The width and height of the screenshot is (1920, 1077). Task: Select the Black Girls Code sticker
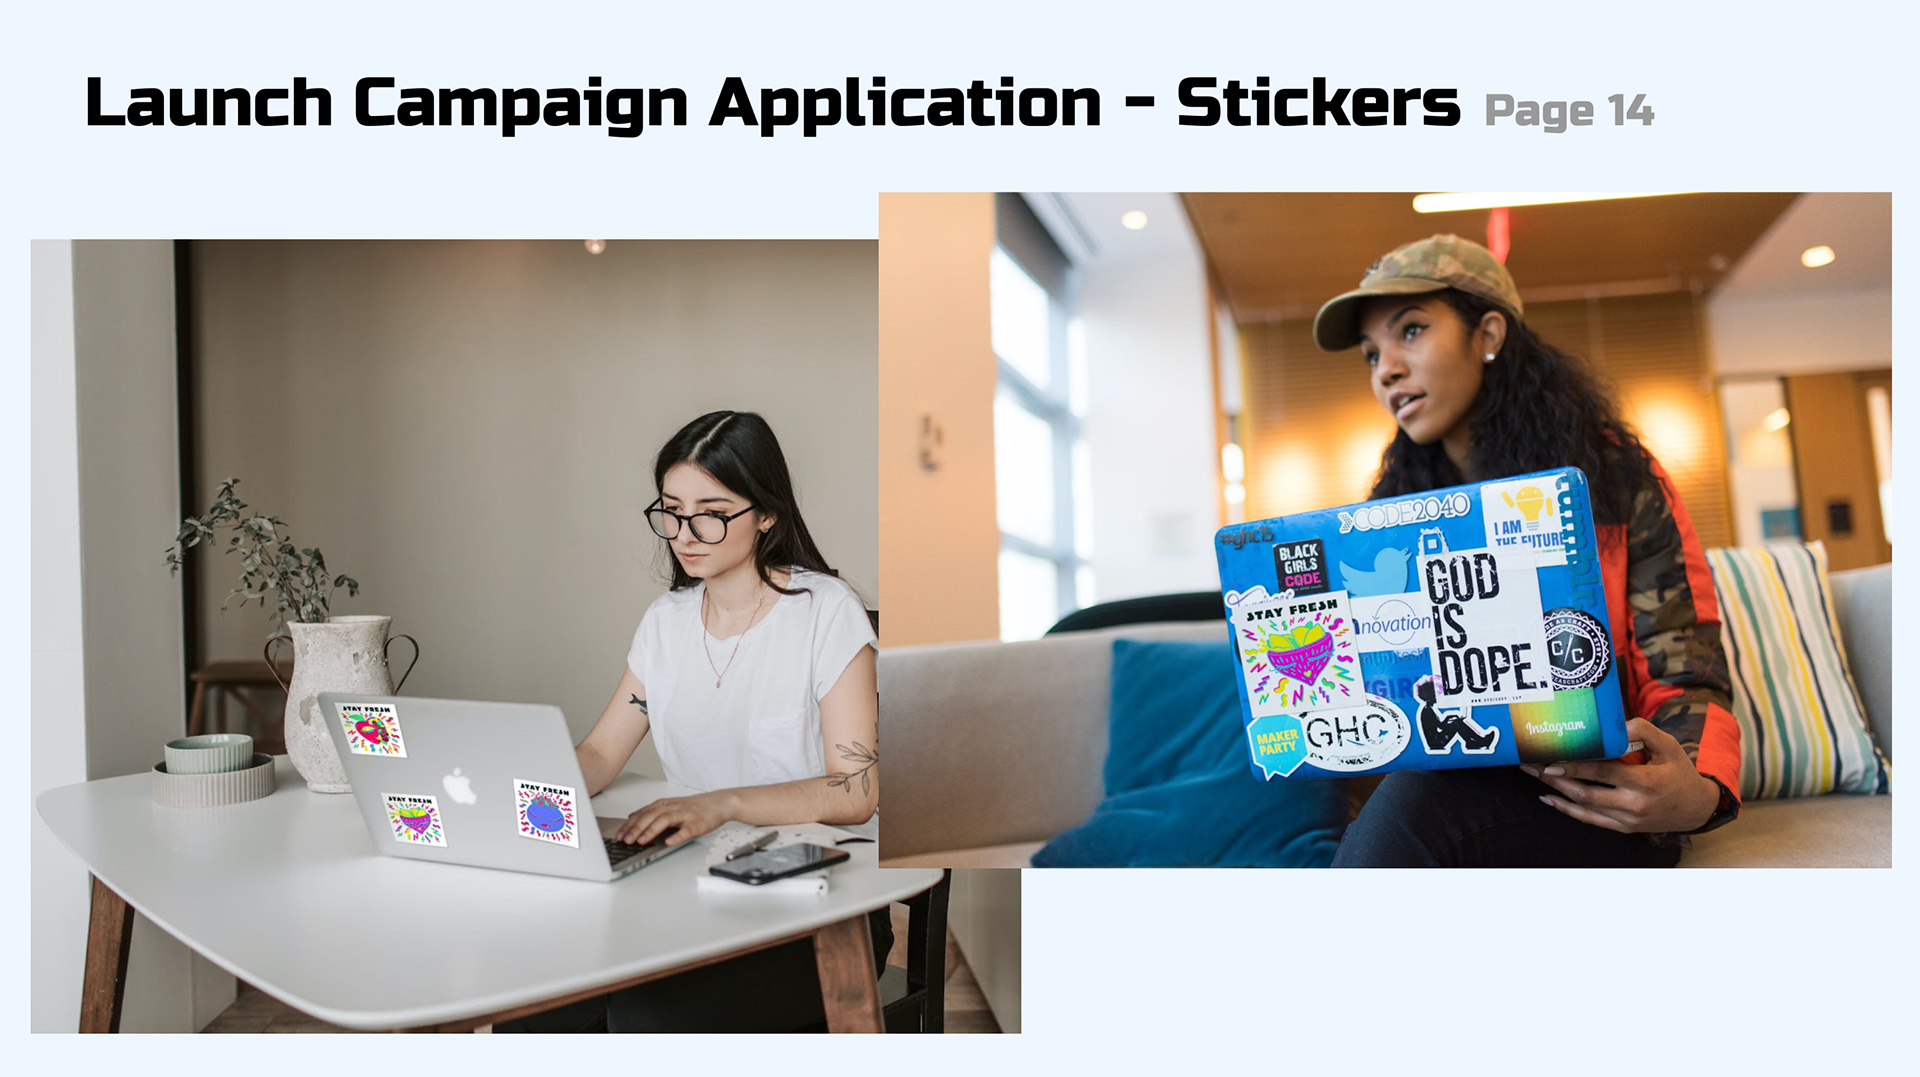click(x=1300, y=566)
